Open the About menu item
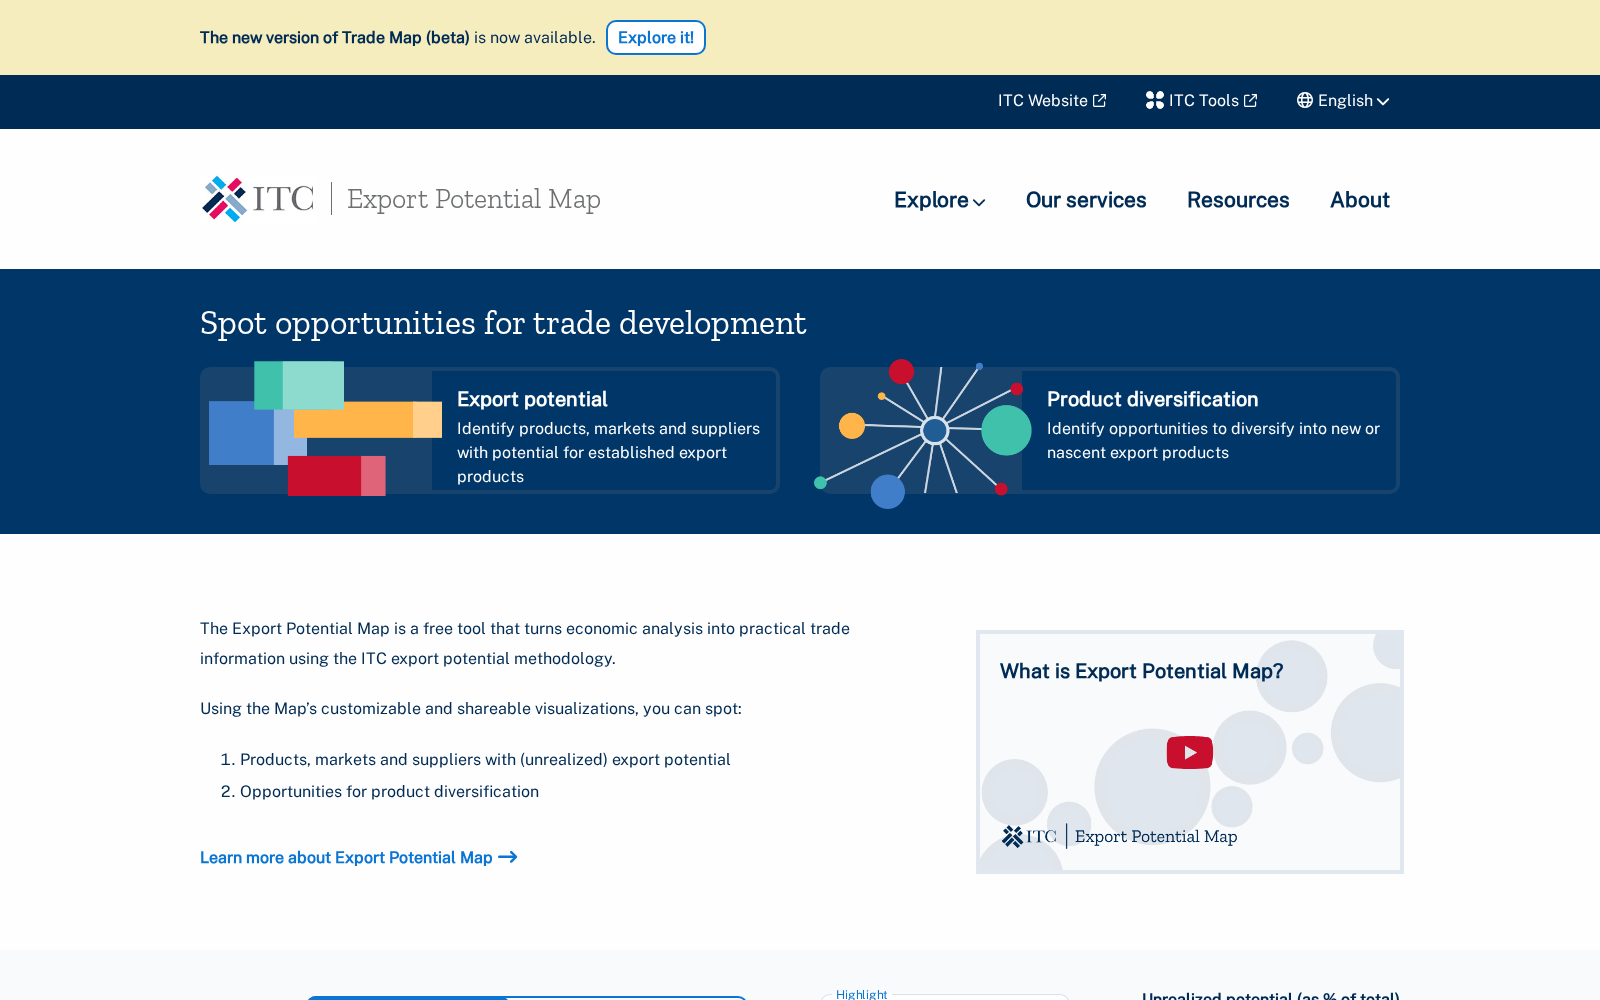This screenshot has height=1000, width=1600. (x=1360, y=200)
